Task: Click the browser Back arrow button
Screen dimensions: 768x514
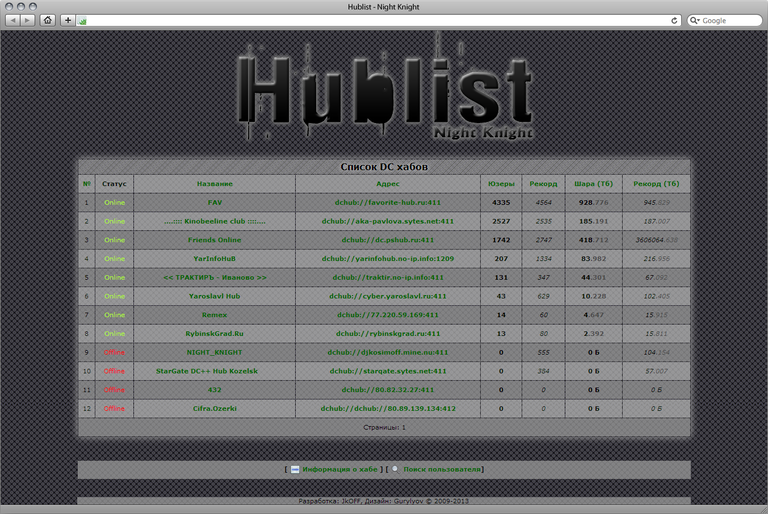Action: [x=13, y=20]
